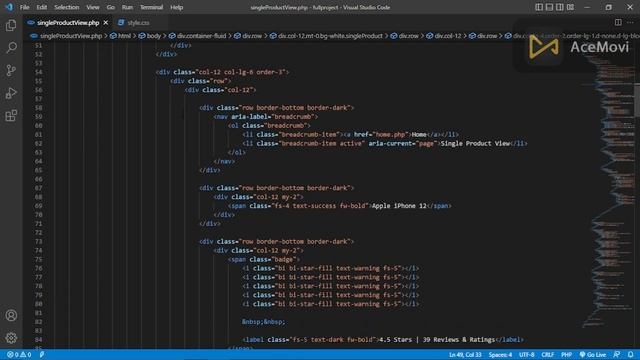Click span class="badge" on line 75
The height and width of the screenshot is (360, 640).
click(264, 260)
